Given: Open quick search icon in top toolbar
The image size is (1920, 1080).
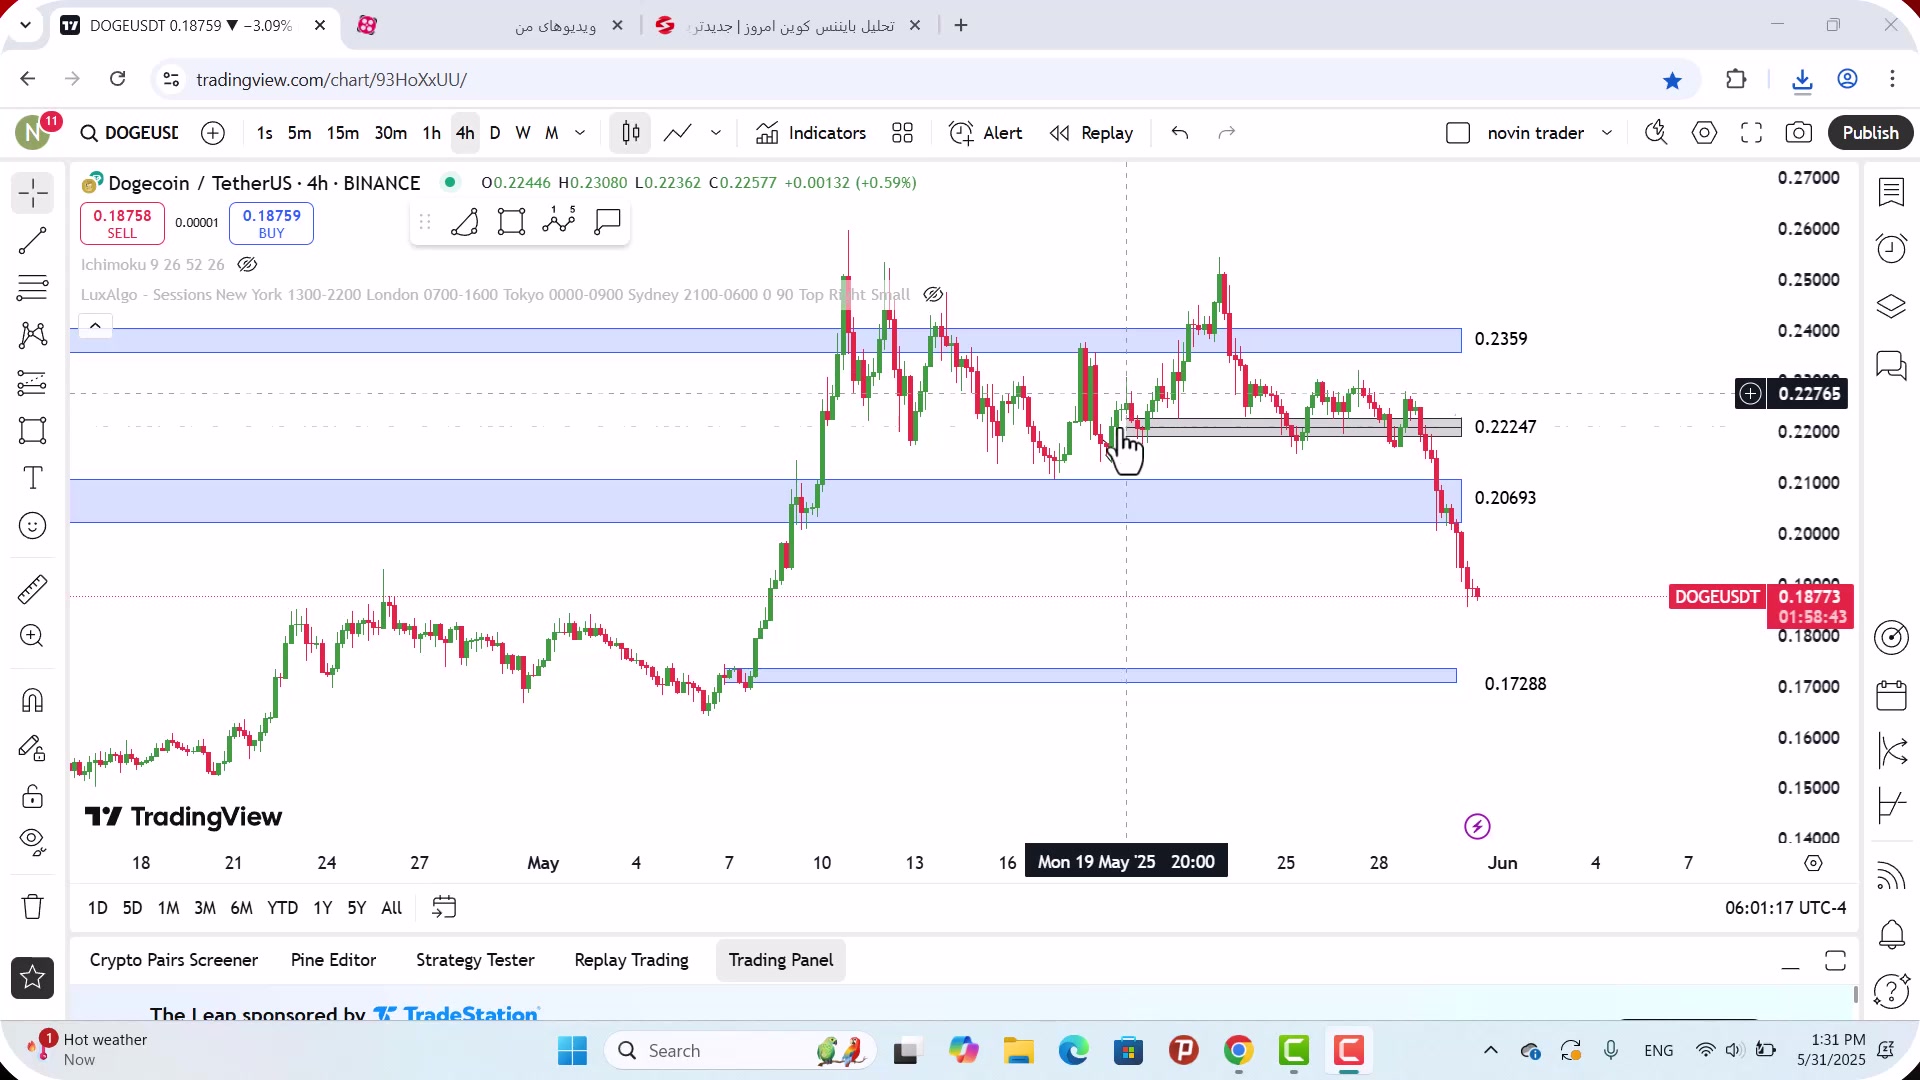Looking at the screenshot, I should pyautogui.click(x=1656, y=133).
